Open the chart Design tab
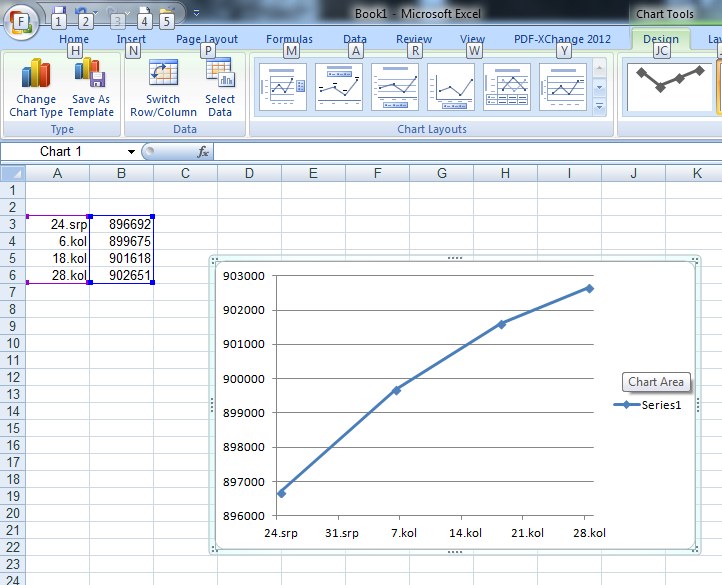The image size is (722, 585). (661, 39)
